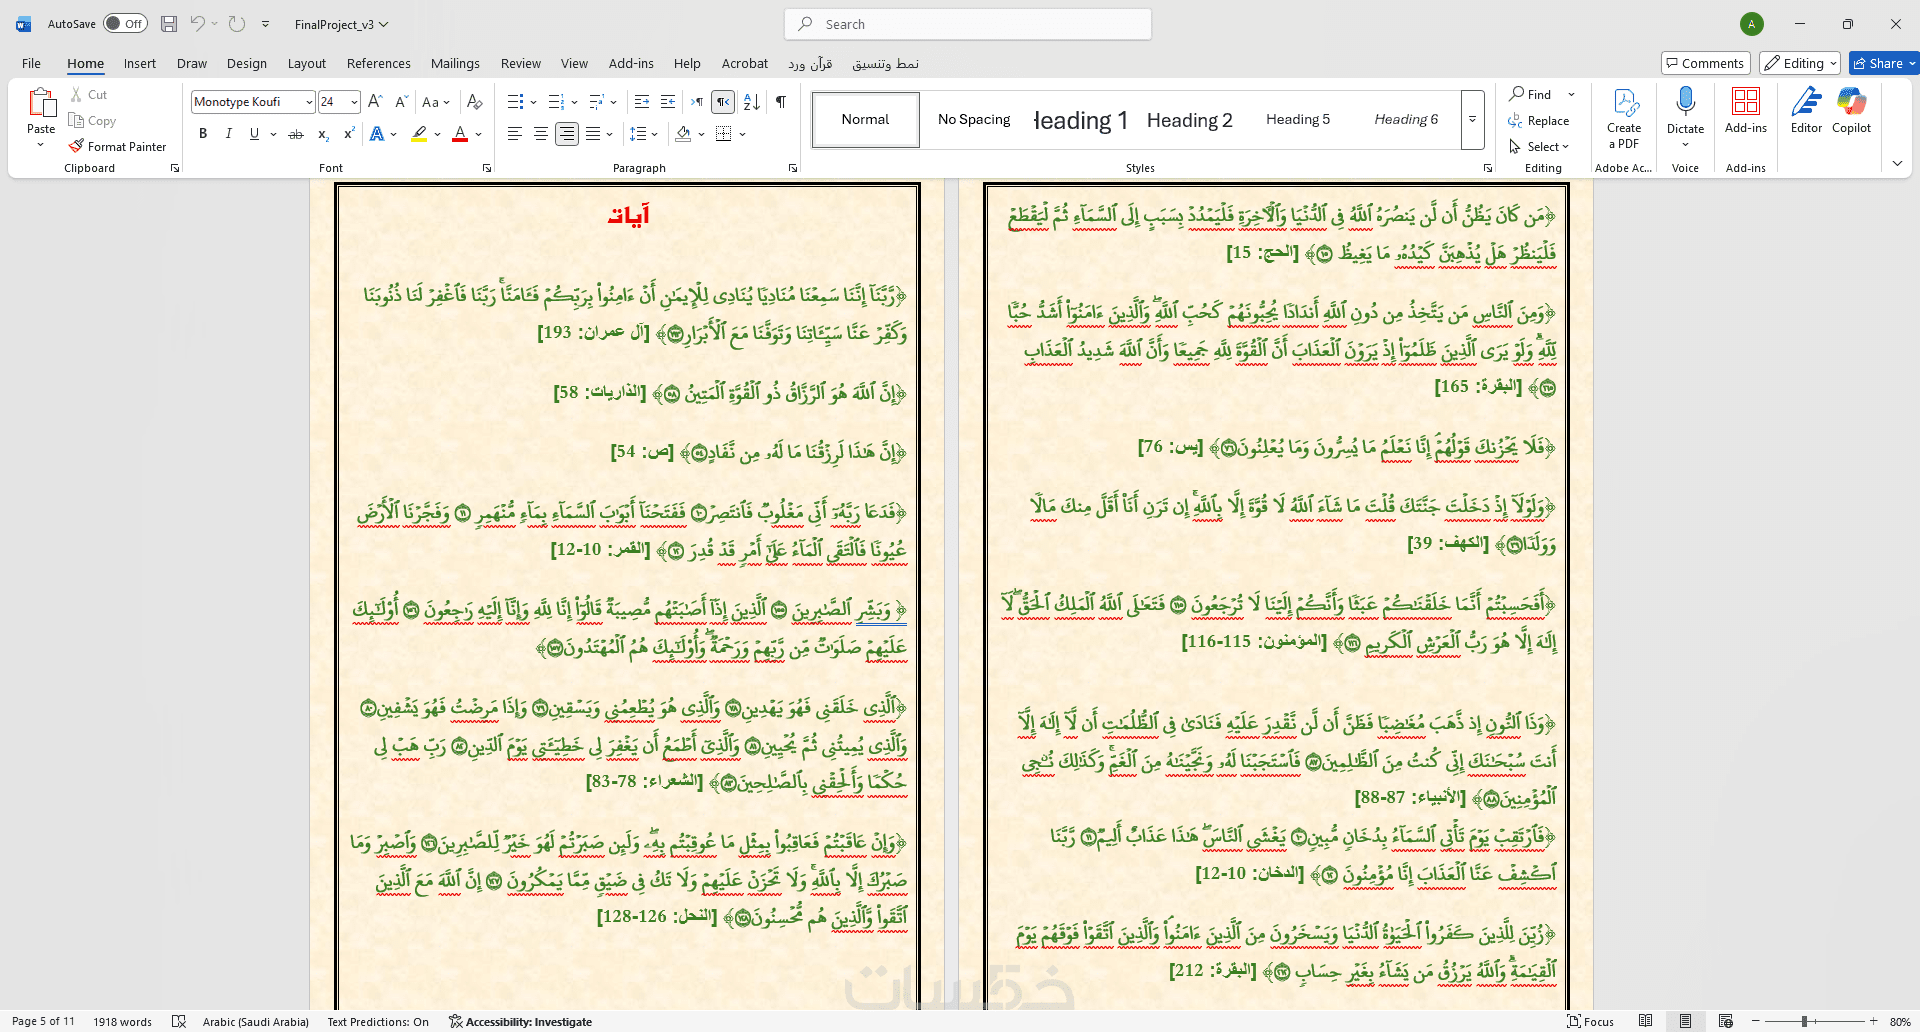Image resolution: width=1920 pixels, height=1032 pixels.
Task: Toggle show paragraph marks
Action: (x=781, y=102)
